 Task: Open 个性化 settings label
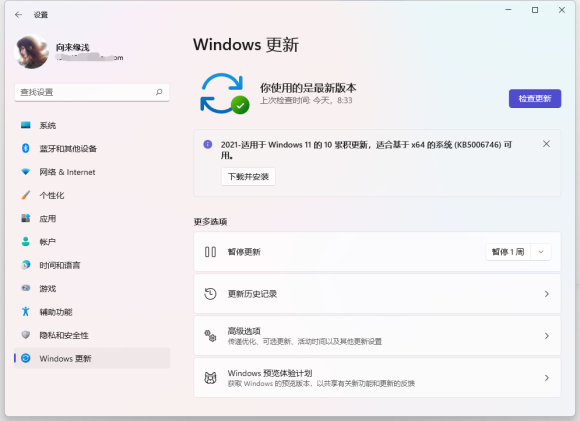pos(52,195)
